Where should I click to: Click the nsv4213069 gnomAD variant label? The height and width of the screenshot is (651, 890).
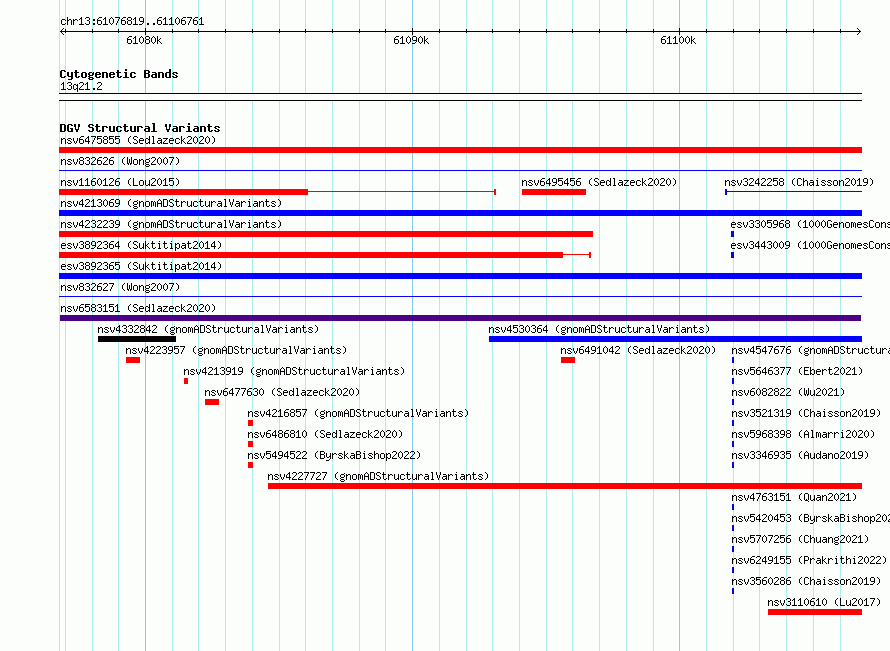click(171, 203)
